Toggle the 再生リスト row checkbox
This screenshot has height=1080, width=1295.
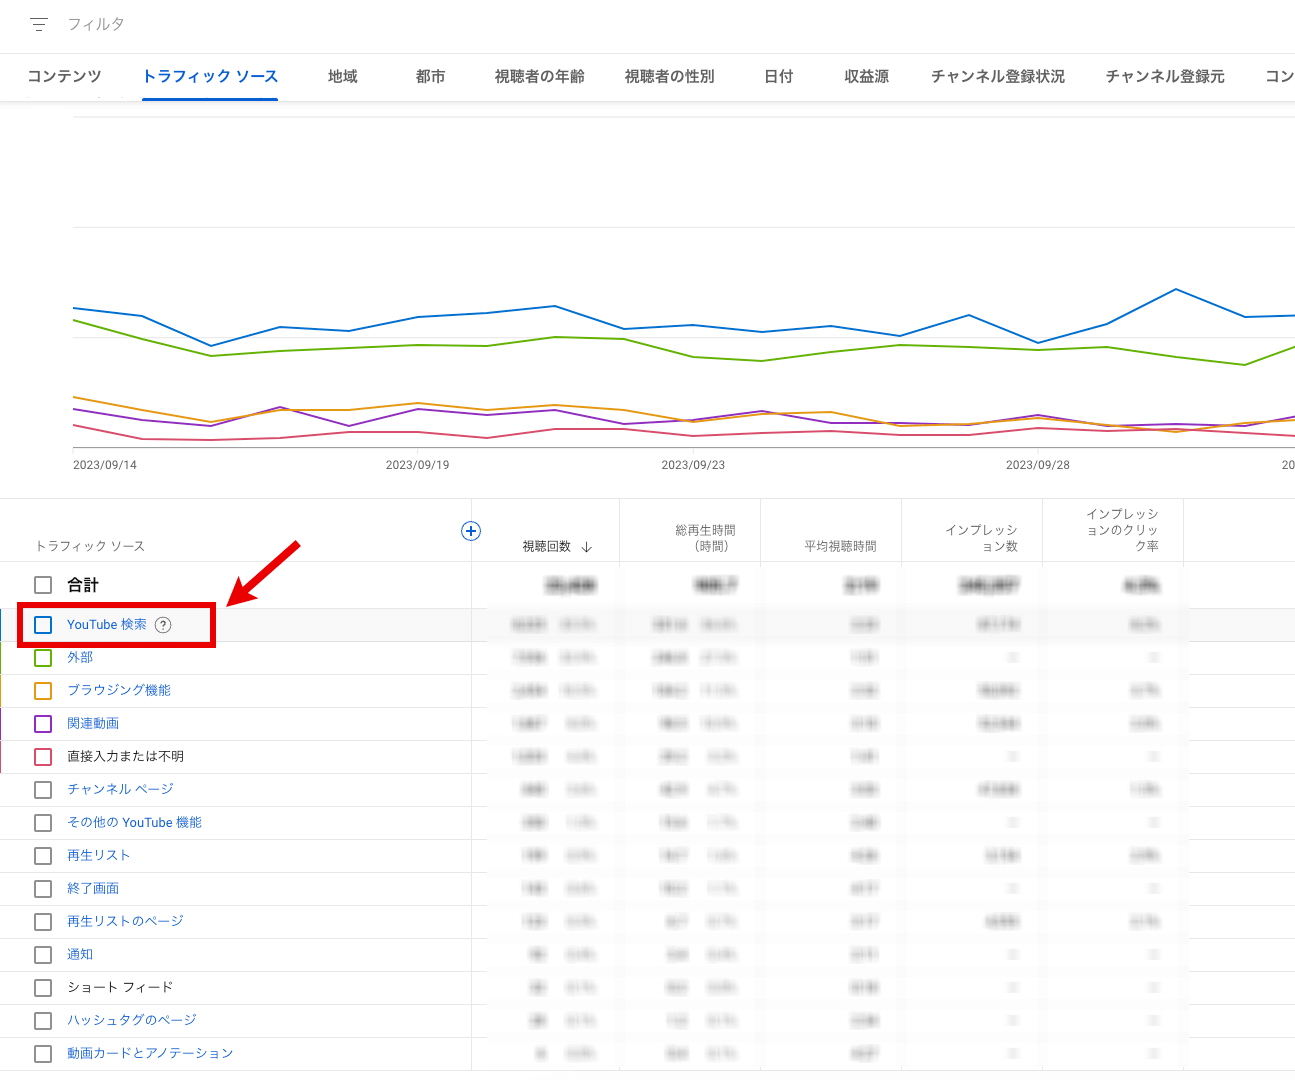click(x=43, y=856)
